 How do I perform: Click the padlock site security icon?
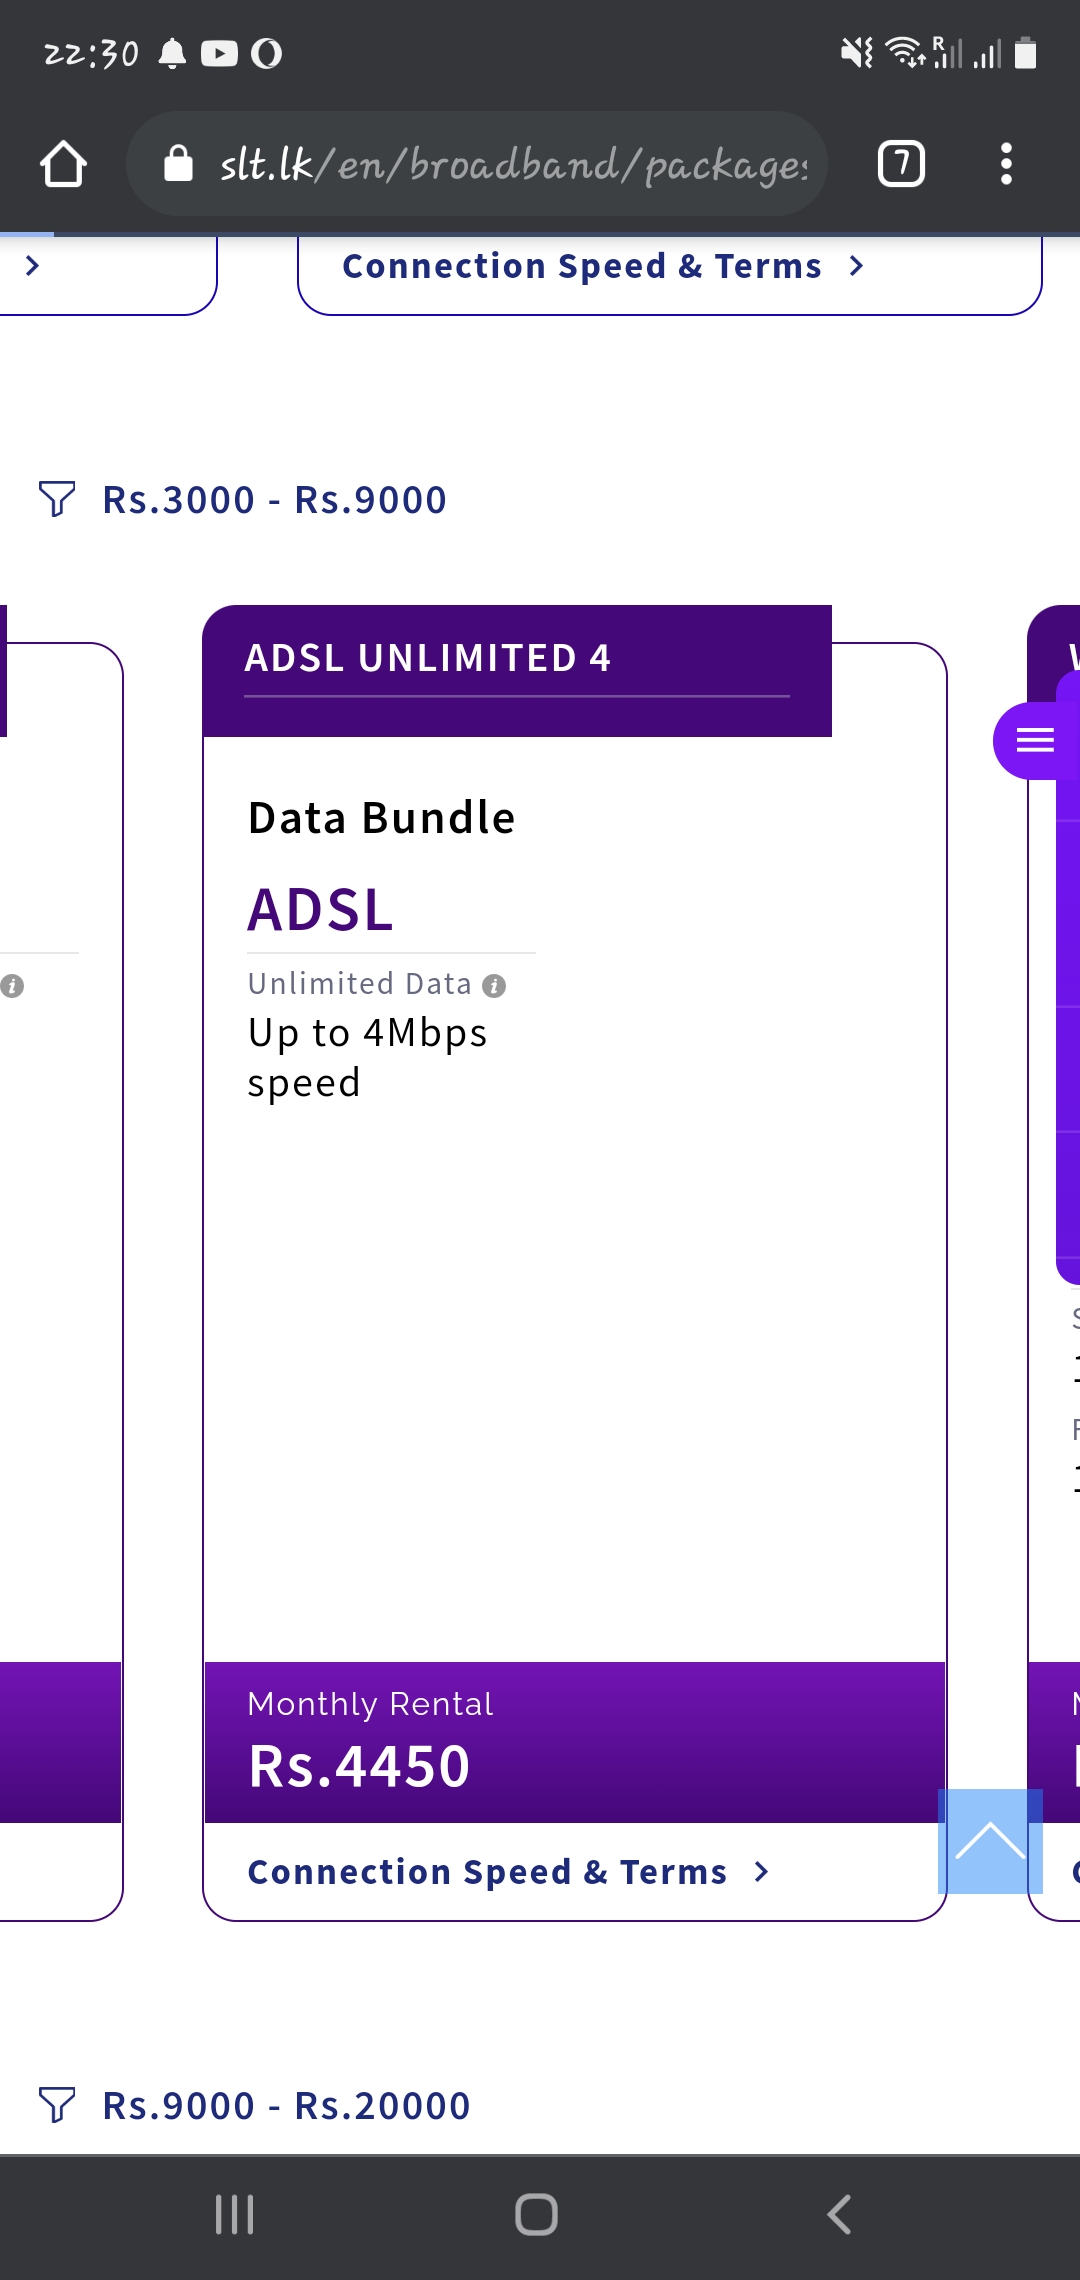[178, 163]
